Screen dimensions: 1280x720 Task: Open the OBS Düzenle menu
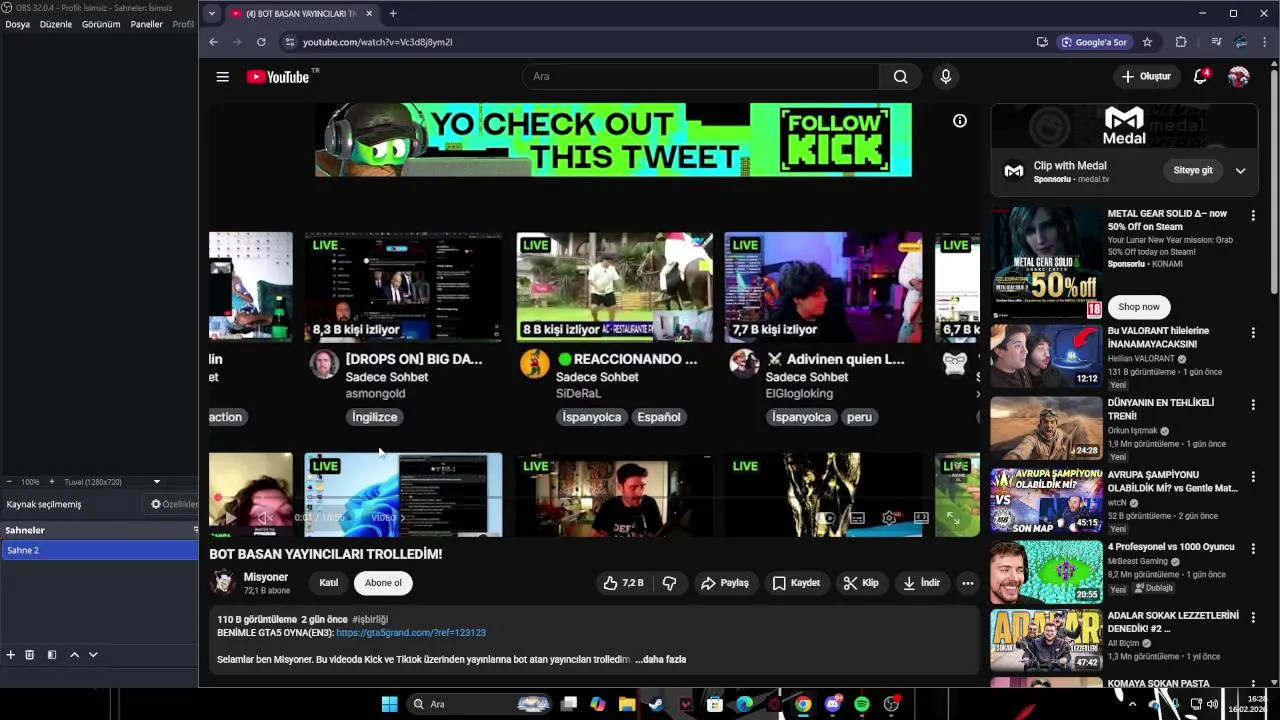pos(56,24)
